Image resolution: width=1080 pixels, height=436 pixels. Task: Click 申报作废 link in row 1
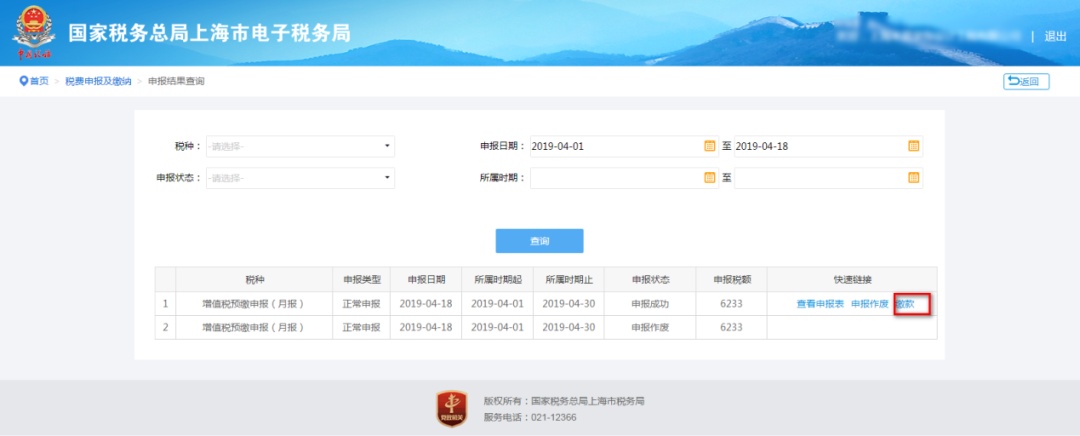pos(869,304)
